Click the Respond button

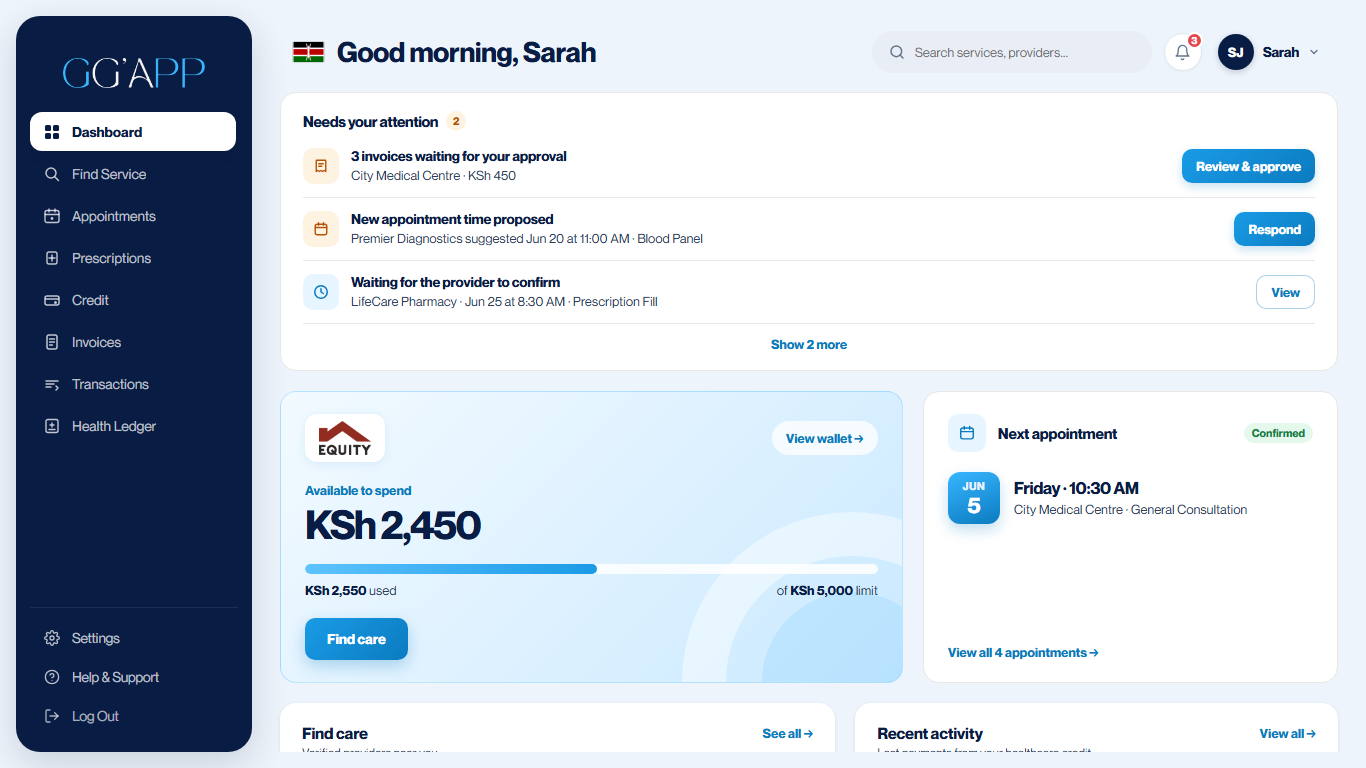click(1274, 229)
